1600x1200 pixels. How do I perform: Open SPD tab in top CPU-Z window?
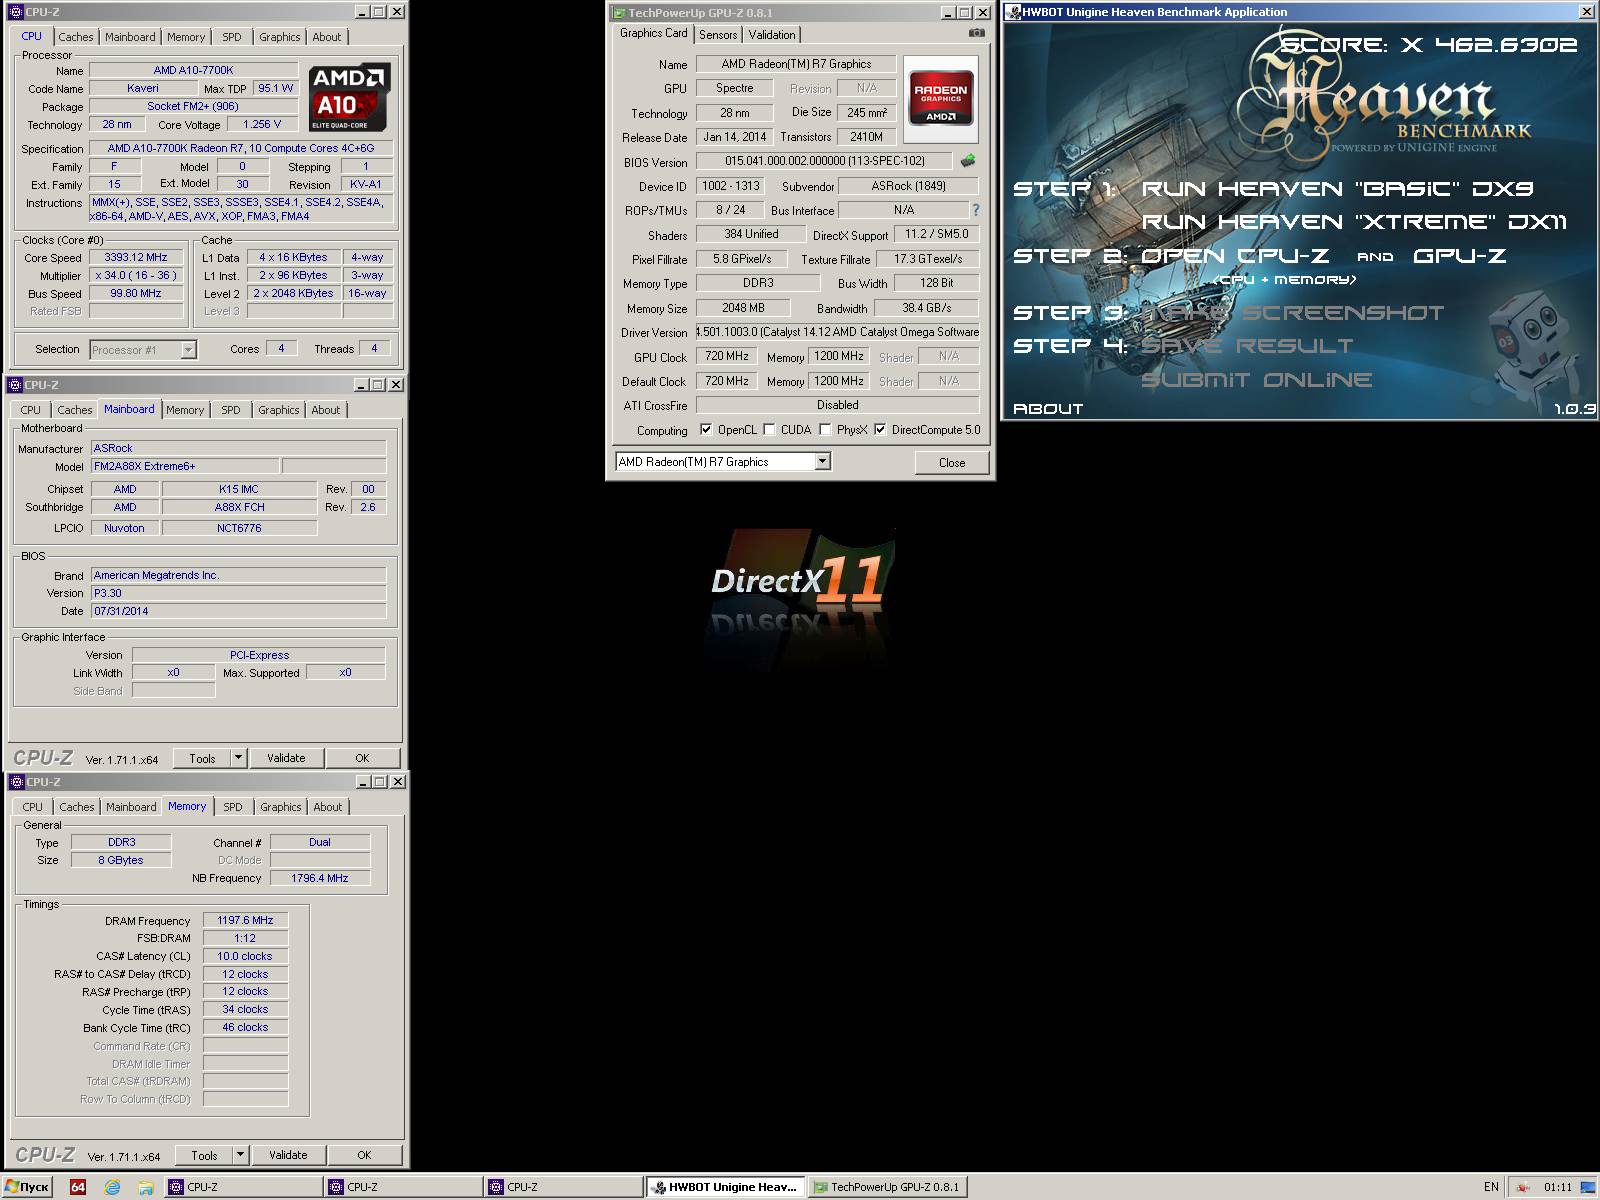(232, 37)
